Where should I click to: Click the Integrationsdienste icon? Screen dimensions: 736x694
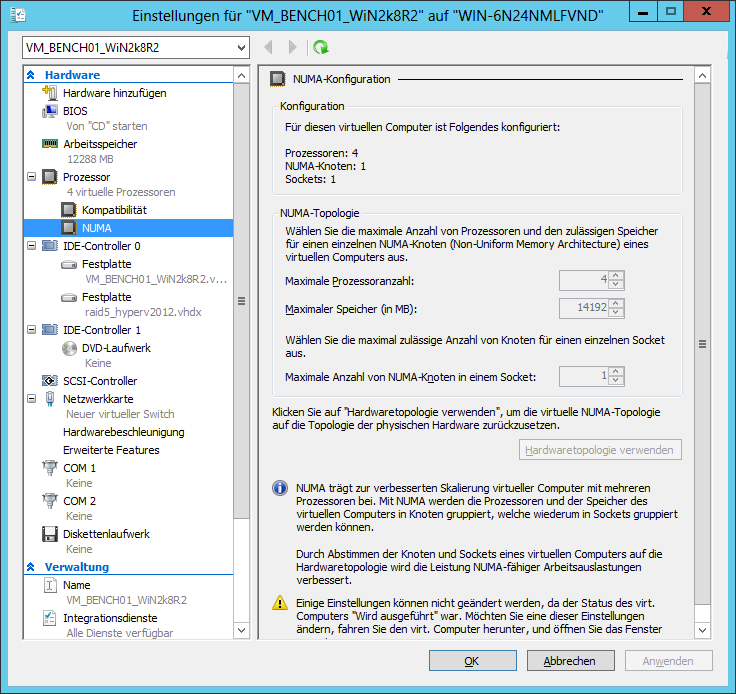(x=49, y=619)
